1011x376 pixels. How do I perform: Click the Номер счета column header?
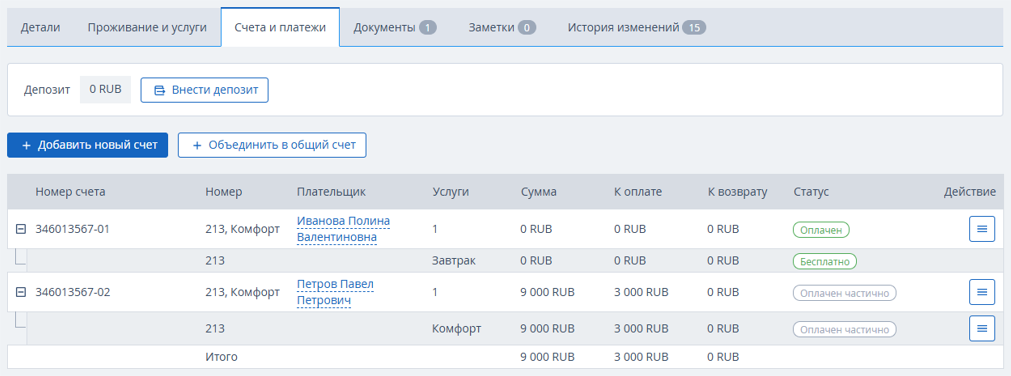click(70, 192)
